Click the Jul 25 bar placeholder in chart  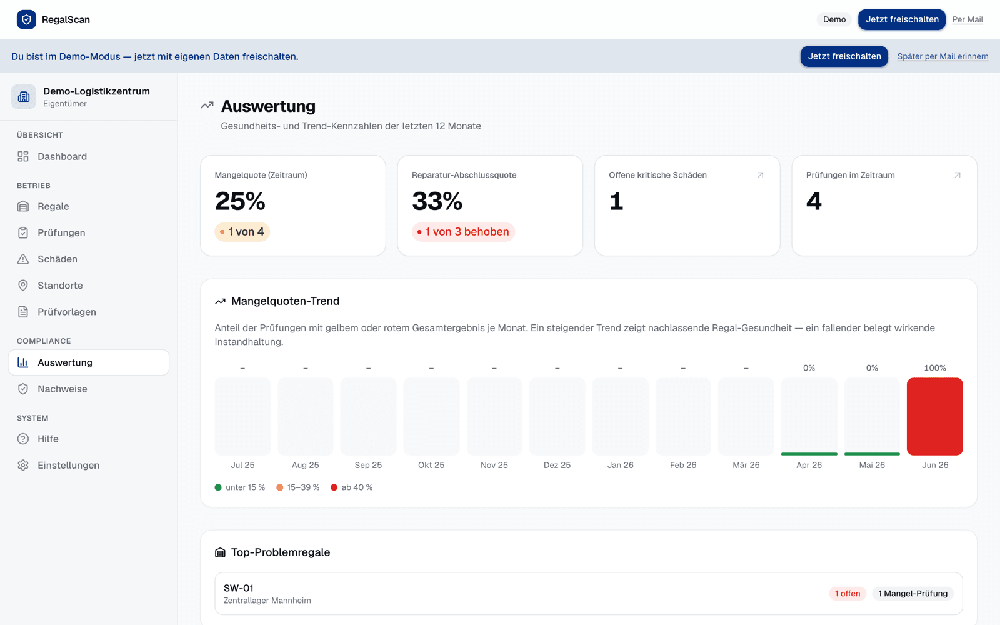coord(242,416)
